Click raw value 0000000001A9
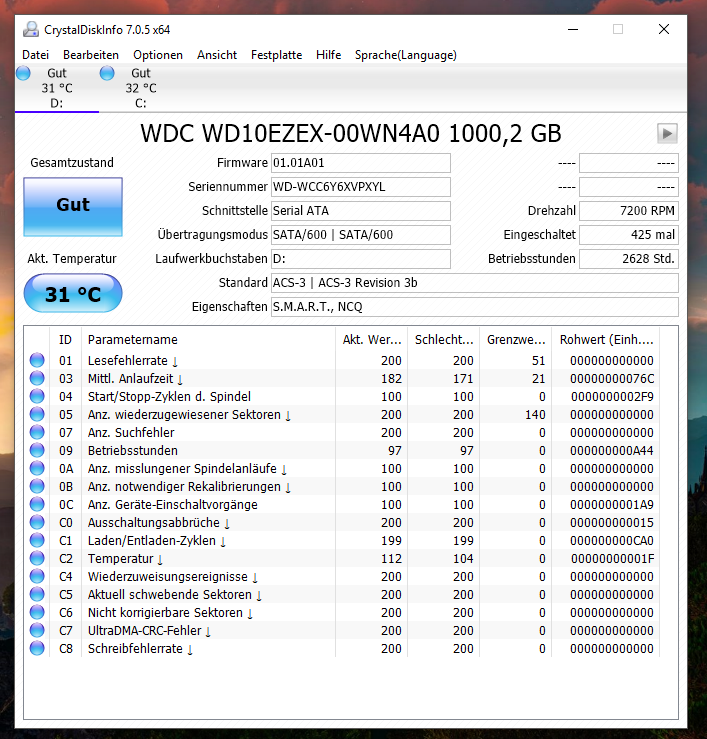707x739 pixels. click(x=612, y=505)
